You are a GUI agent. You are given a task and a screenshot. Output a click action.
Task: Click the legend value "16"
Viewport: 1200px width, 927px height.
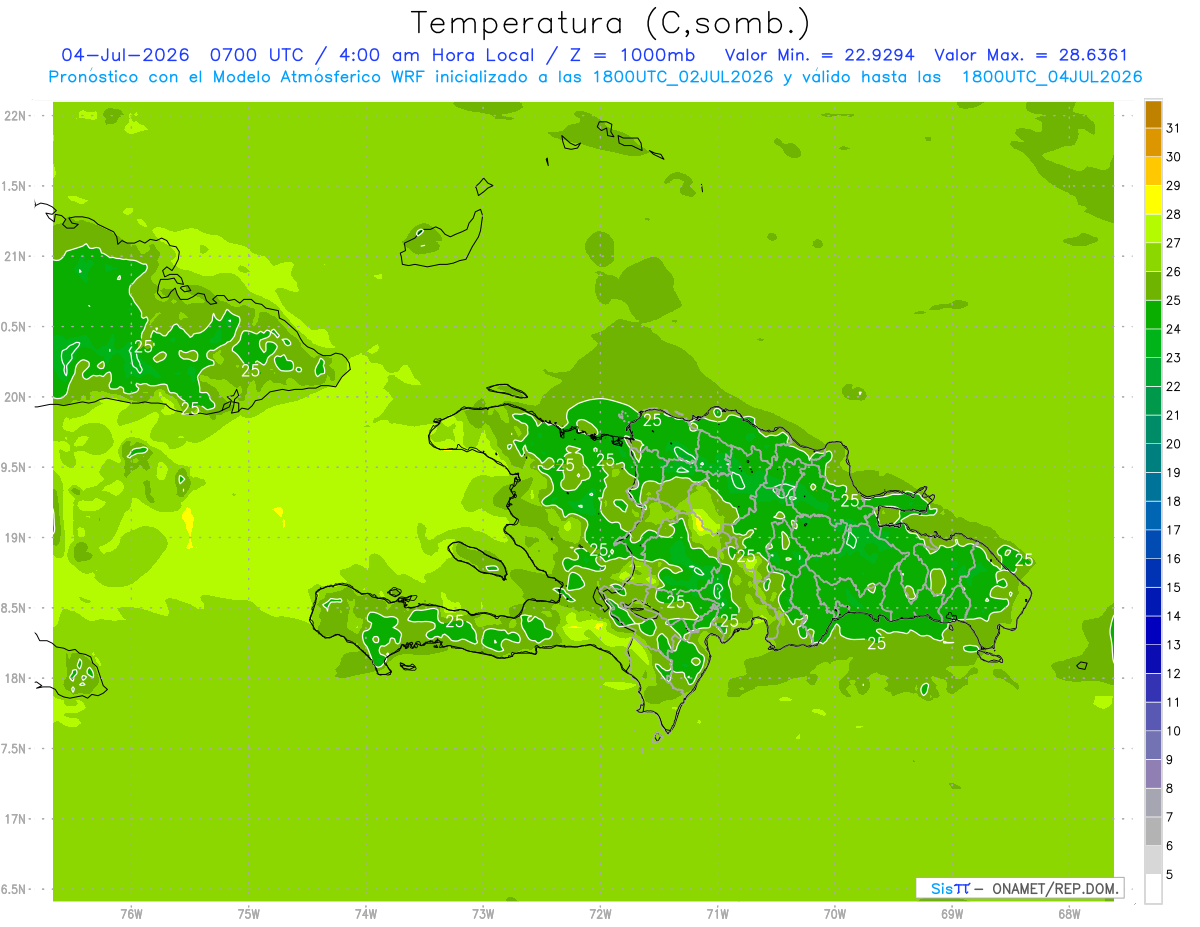(1173, 559)
